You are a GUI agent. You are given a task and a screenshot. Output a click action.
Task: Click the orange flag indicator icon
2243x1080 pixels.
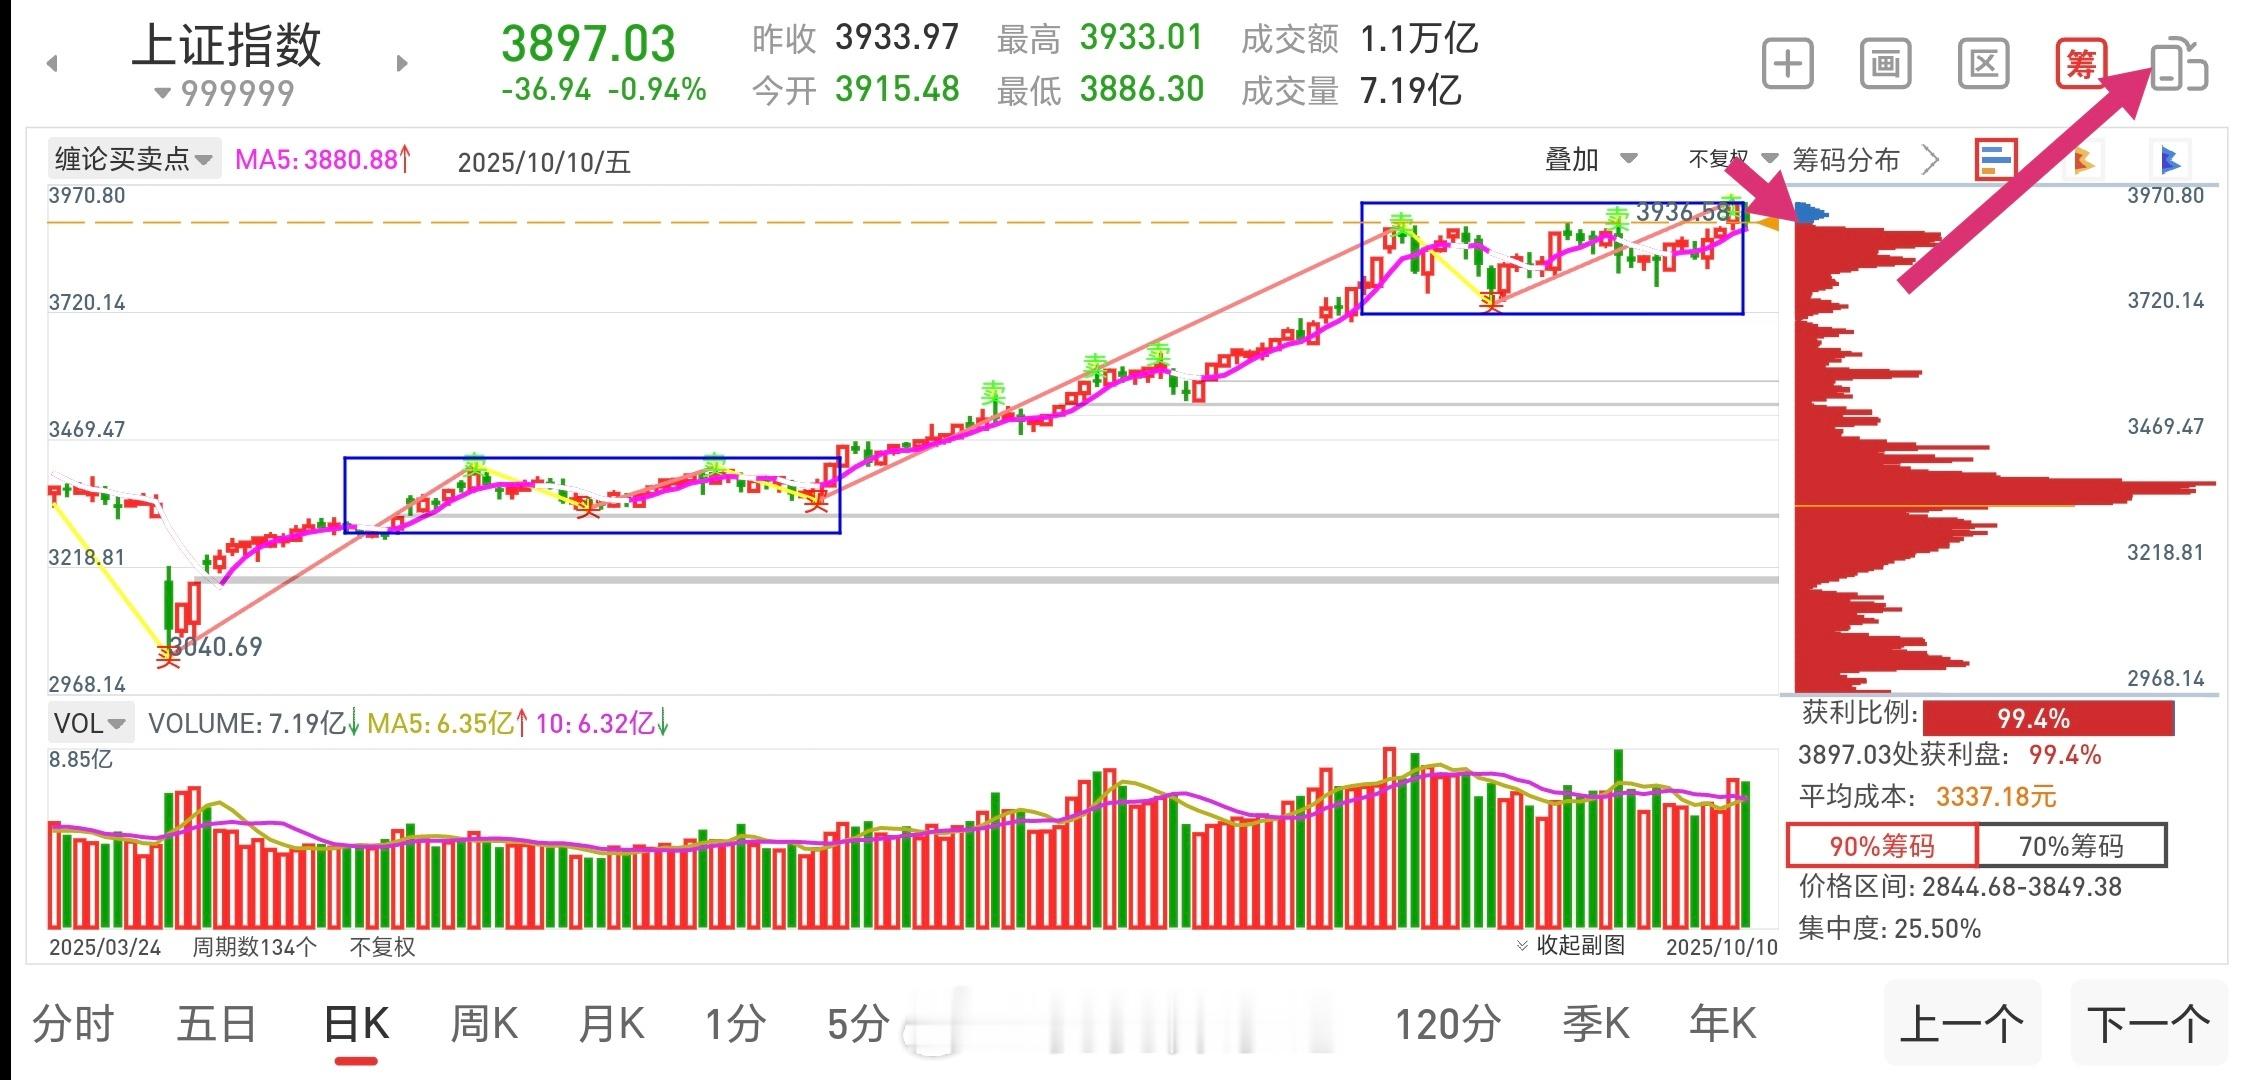(x=2083, y=158)
